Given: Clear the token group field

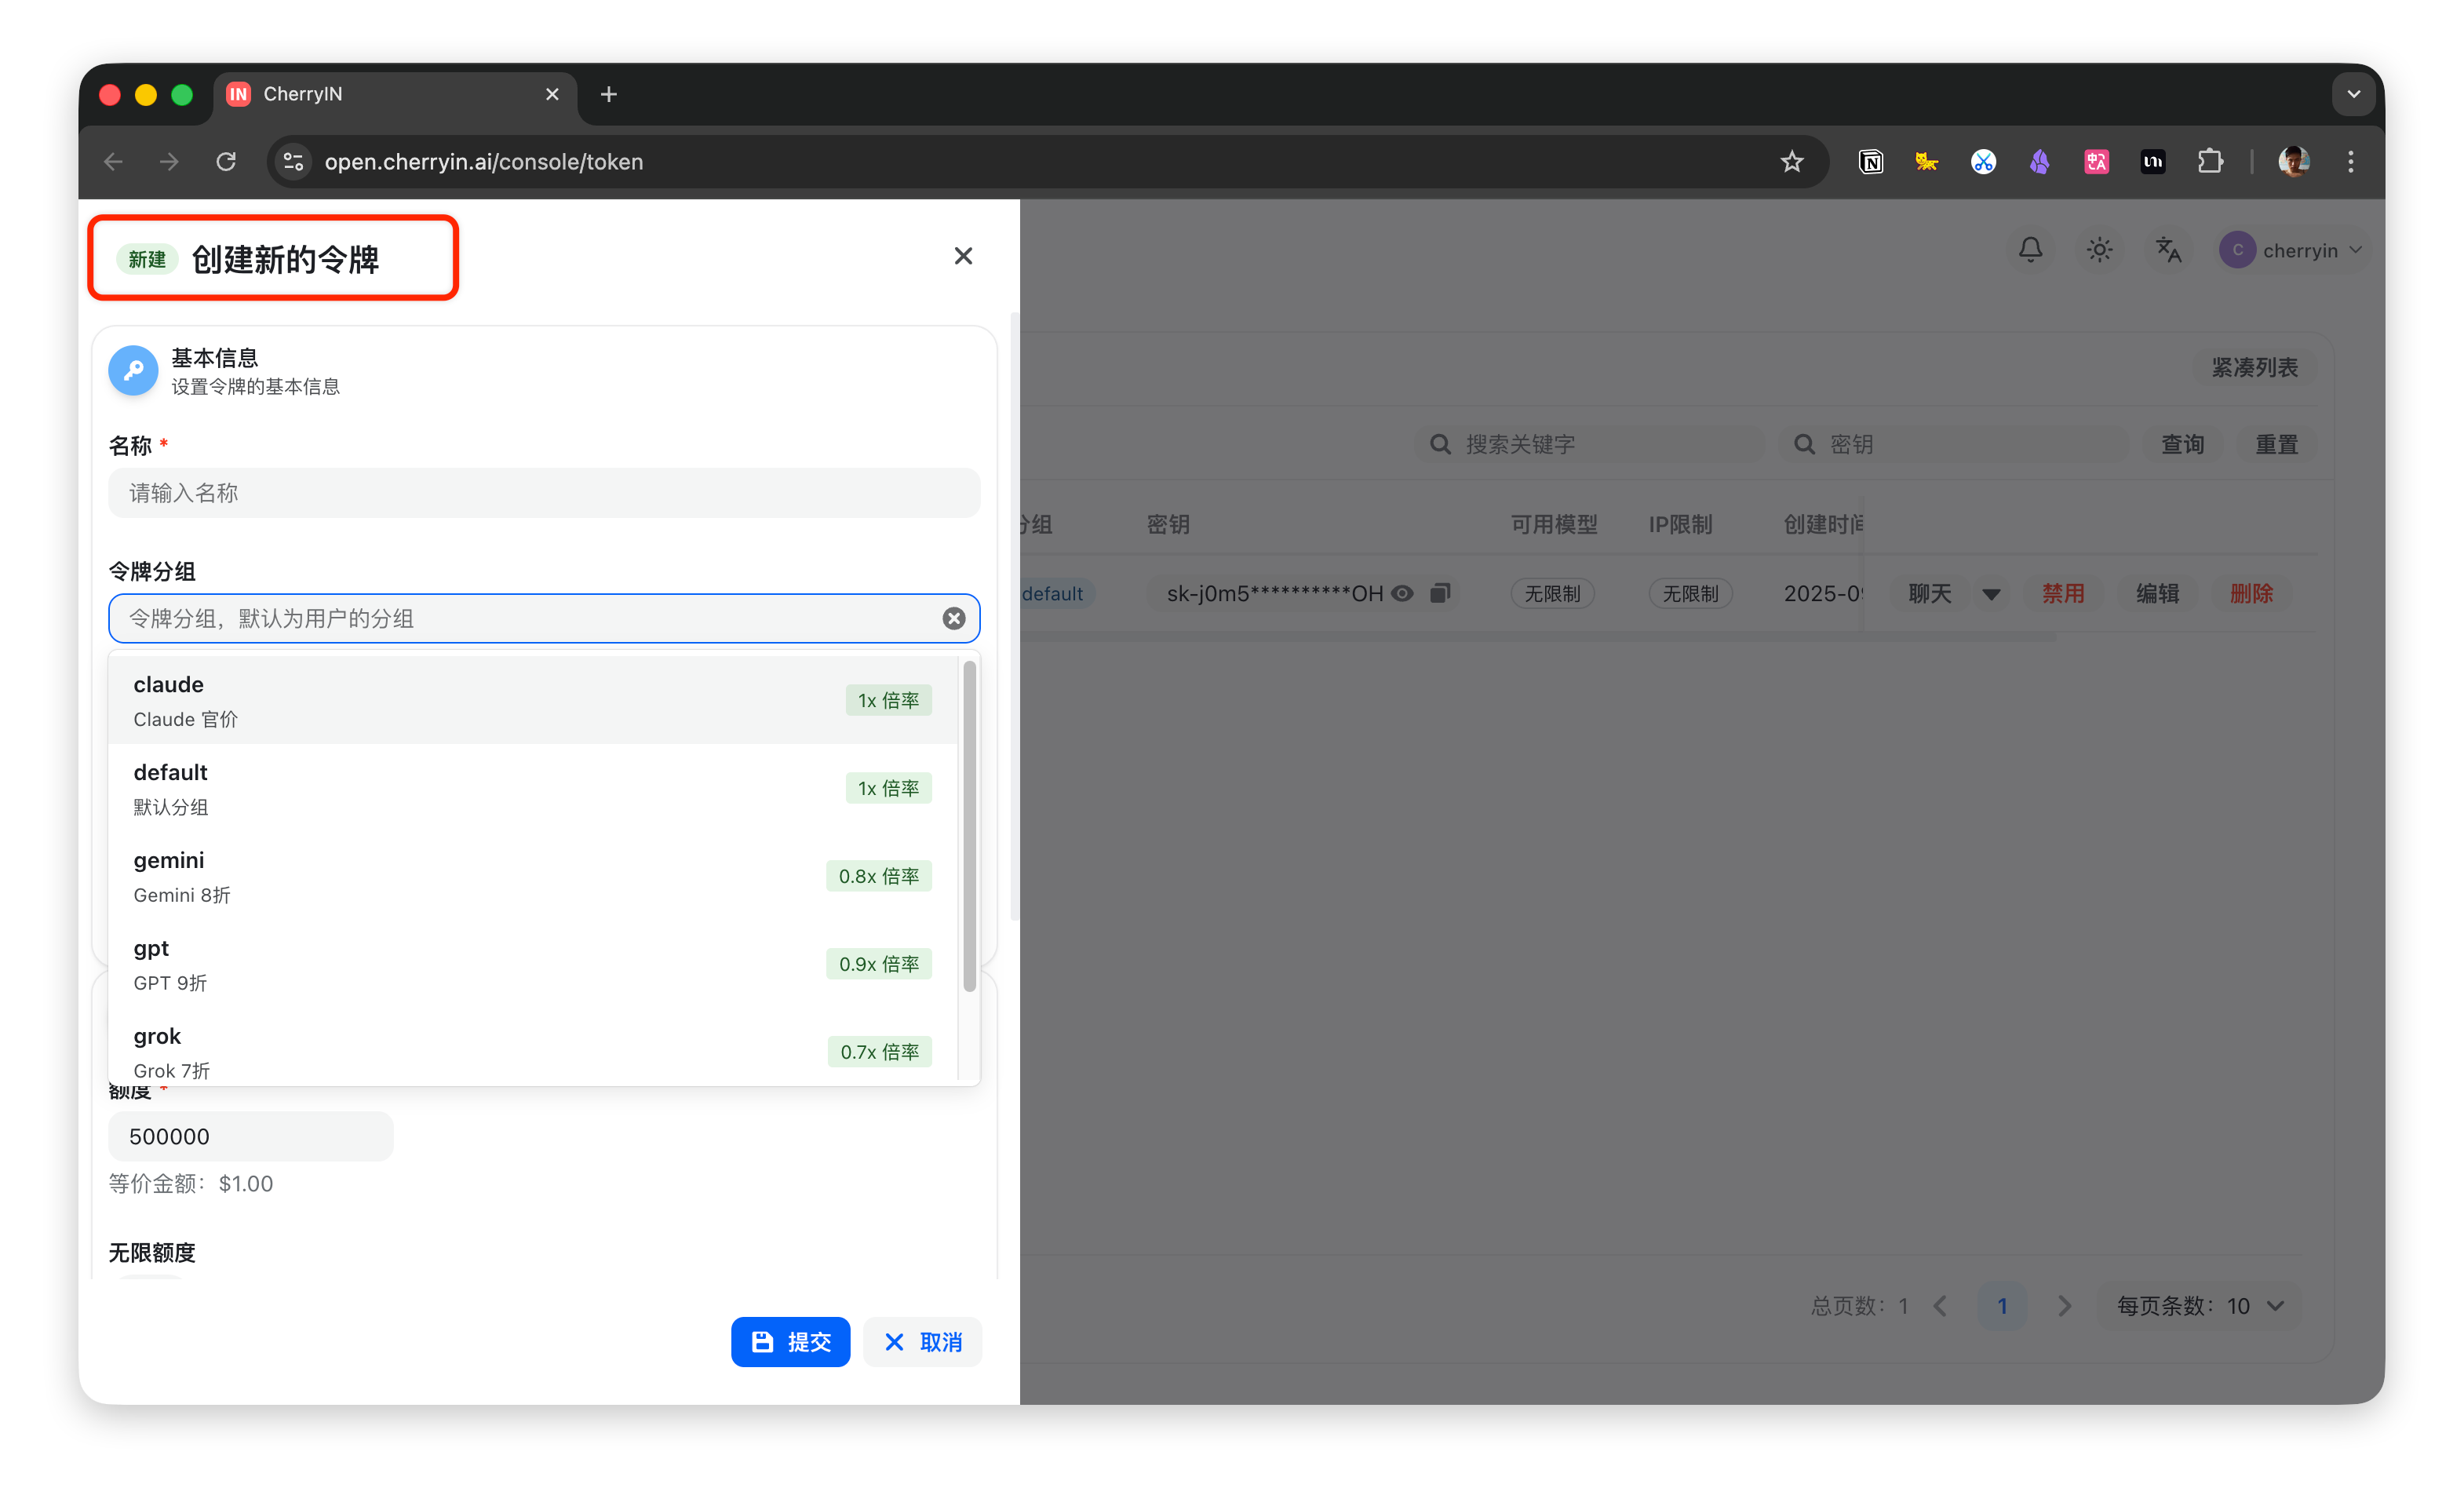Looking at the screenshot, I should (953, 618).
